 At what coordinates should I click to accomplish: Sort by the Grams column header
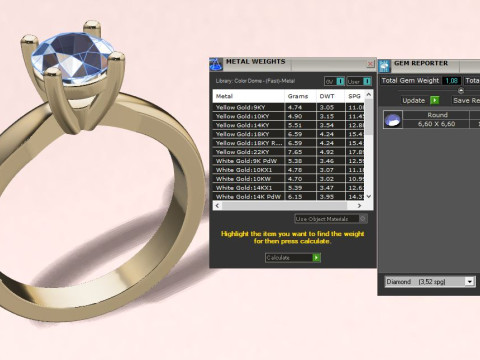coord(300,96)
